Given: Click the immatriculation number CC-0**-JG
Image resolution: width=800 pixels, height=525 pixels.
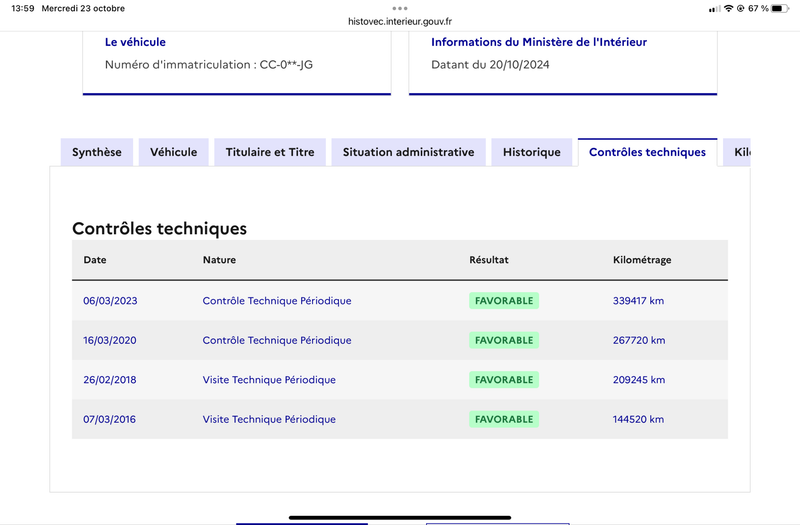Looking at the screenshot, I should coord(286,65).
